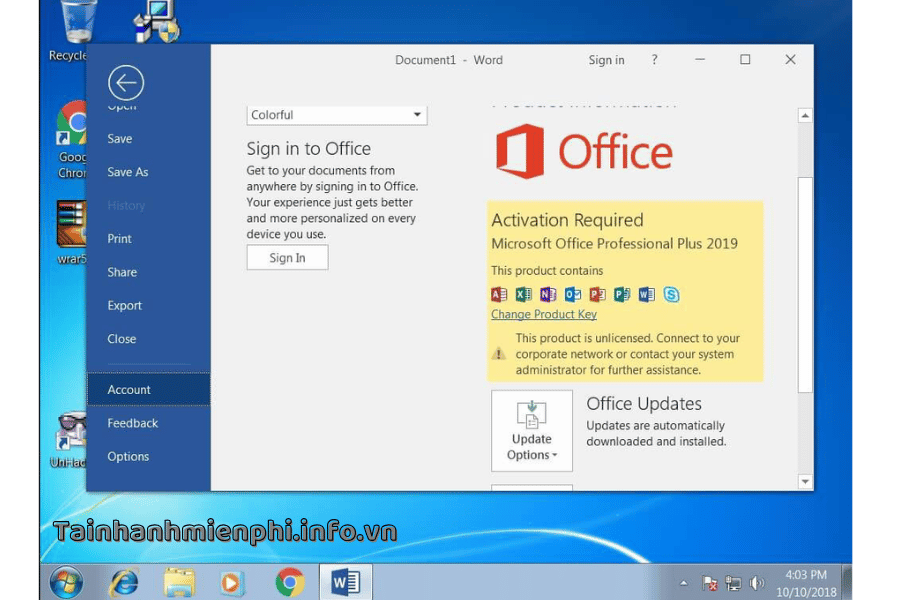900x600 pixels.
Task: Select Account in the left sidebar
Action: tap(129, 390)
